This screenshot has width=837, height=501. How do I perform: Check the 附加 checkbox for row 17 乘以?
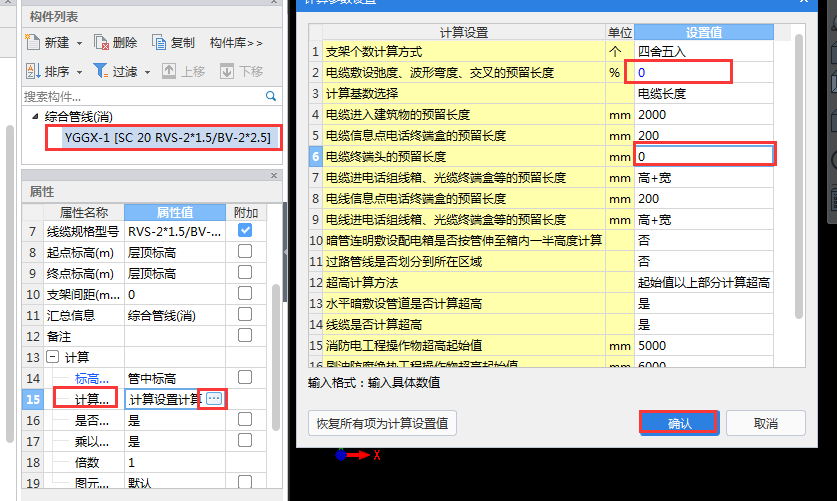(245, 440)
